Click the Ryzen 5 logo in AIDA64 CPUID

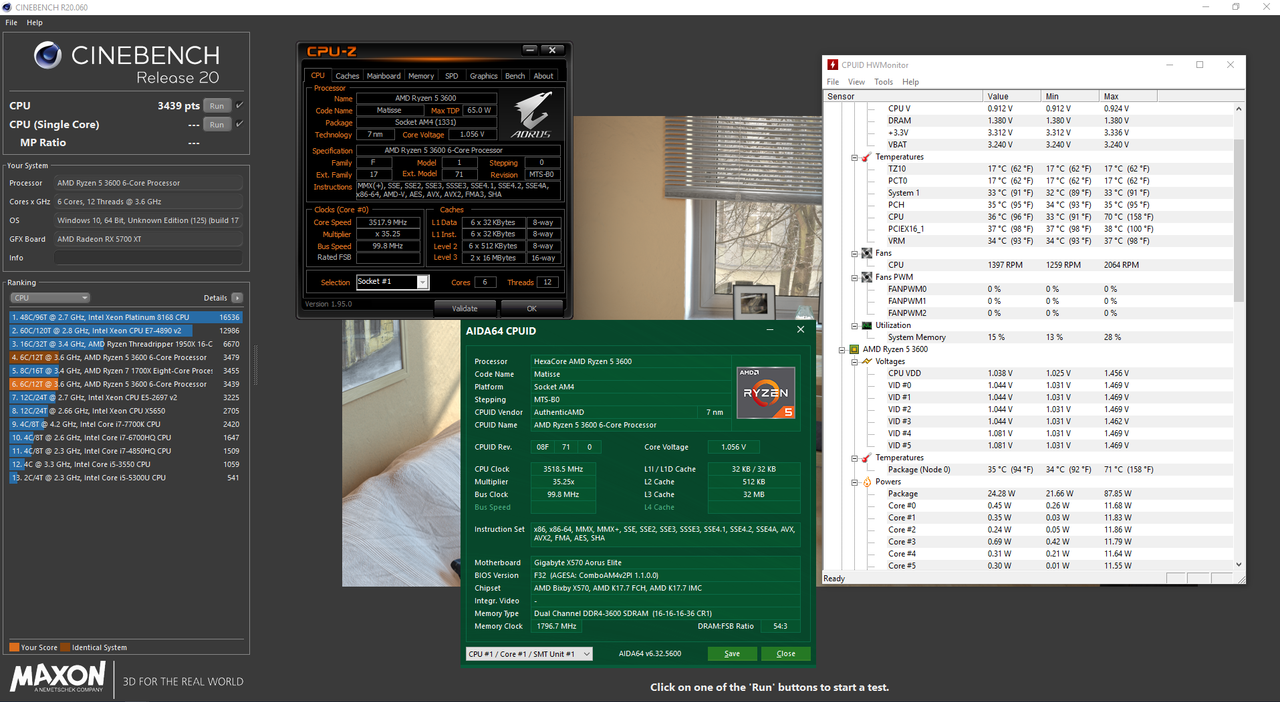click(x=765, y=392)
